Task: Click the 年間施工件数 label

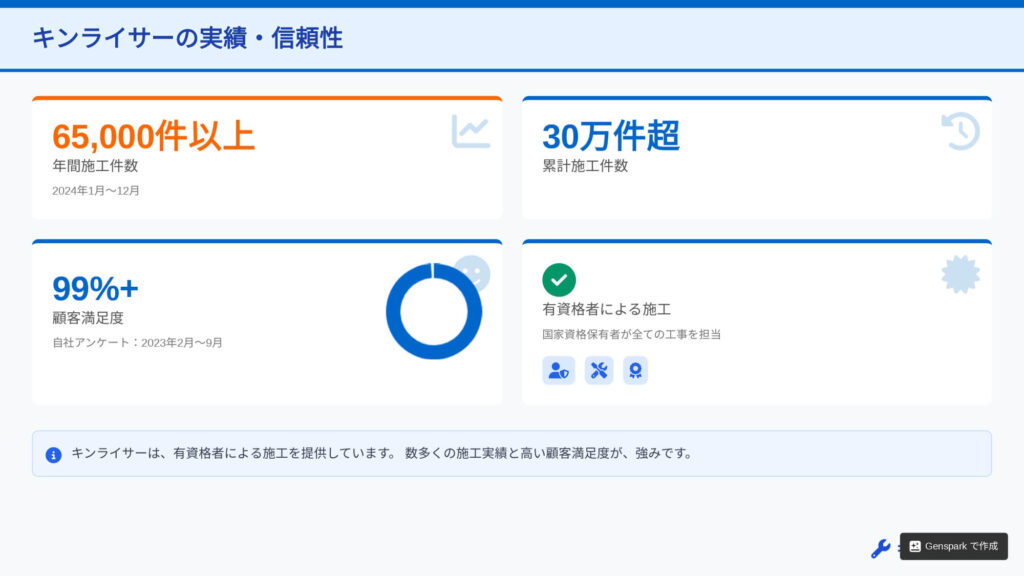Action: click(95, 166)
